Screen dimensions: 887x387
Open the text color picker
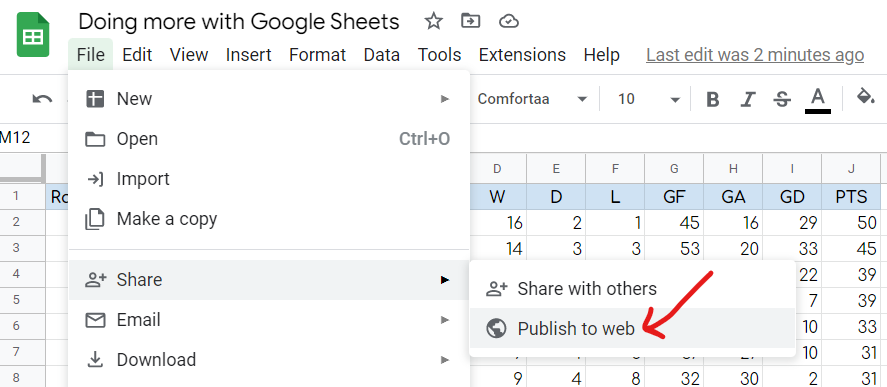pyautogui.click(x=817, y=101)
